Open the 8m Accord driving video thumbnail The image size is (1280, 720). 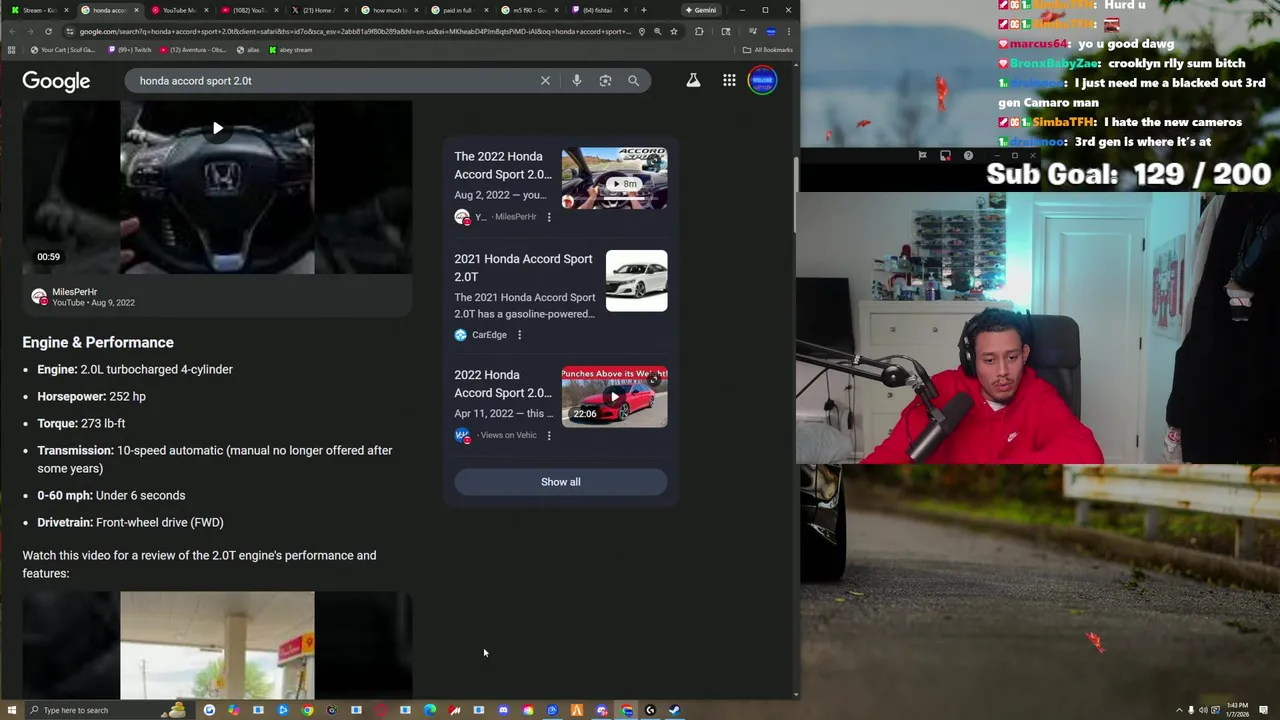pos(614,178)
